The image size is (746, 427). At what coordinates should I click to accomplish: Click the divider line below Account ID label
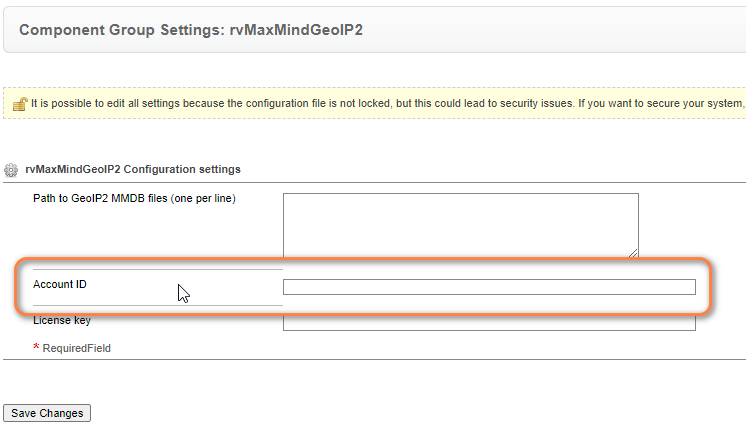tap(158, 305)
